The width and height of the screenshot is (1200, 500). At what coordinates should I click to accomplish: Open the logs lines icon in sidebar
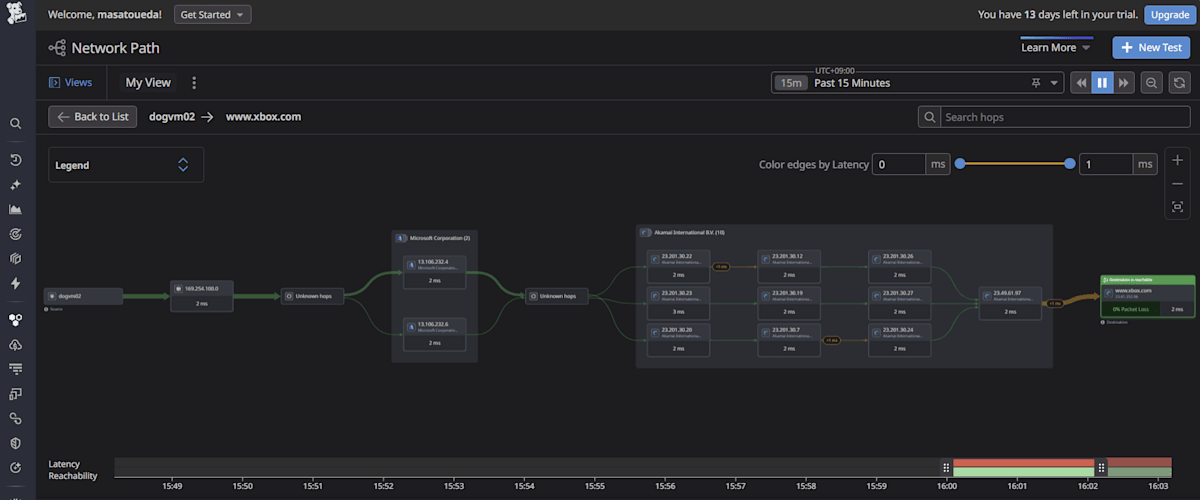tap(15, 369)
